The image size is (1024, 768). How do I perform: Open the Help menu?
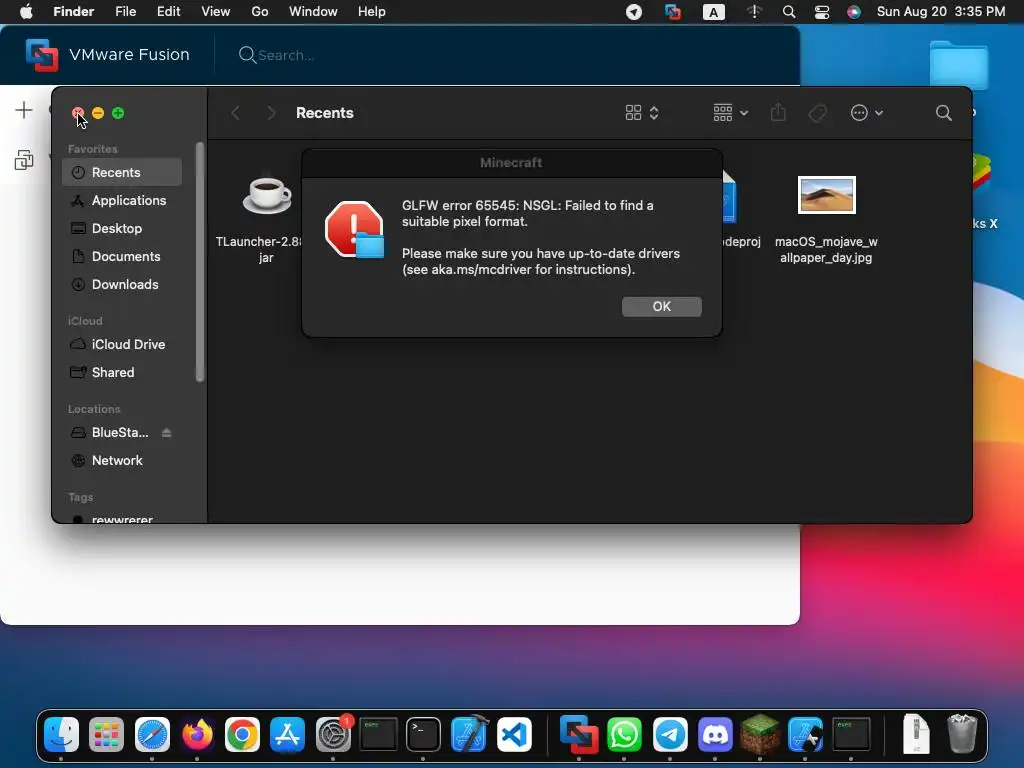tap(372, 12)
